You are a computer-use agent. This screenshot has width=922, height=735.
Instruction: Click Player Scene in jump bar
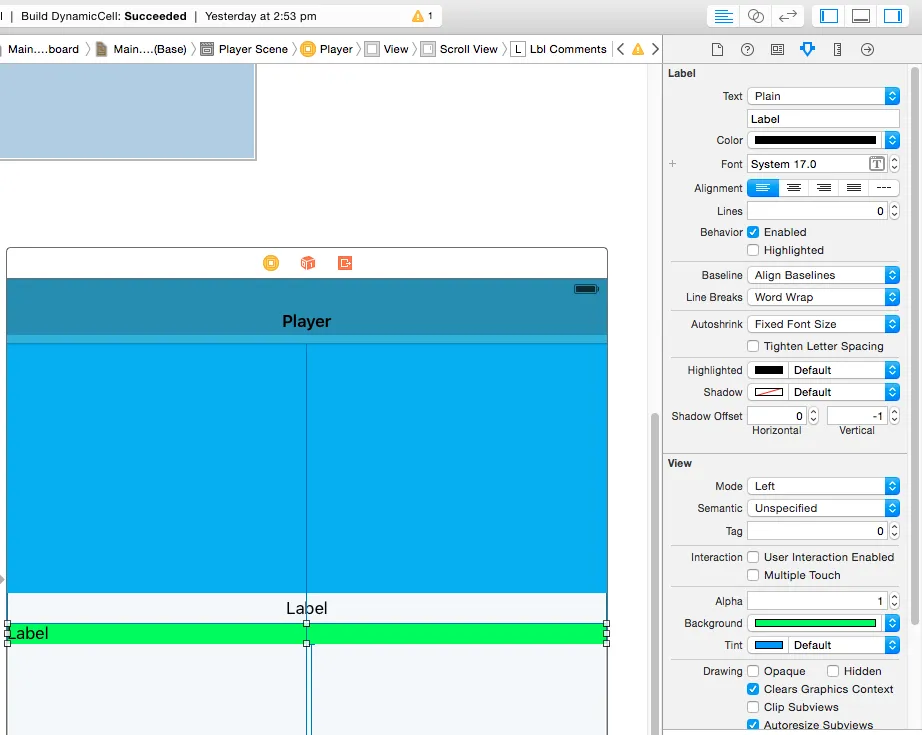point(246,49)
